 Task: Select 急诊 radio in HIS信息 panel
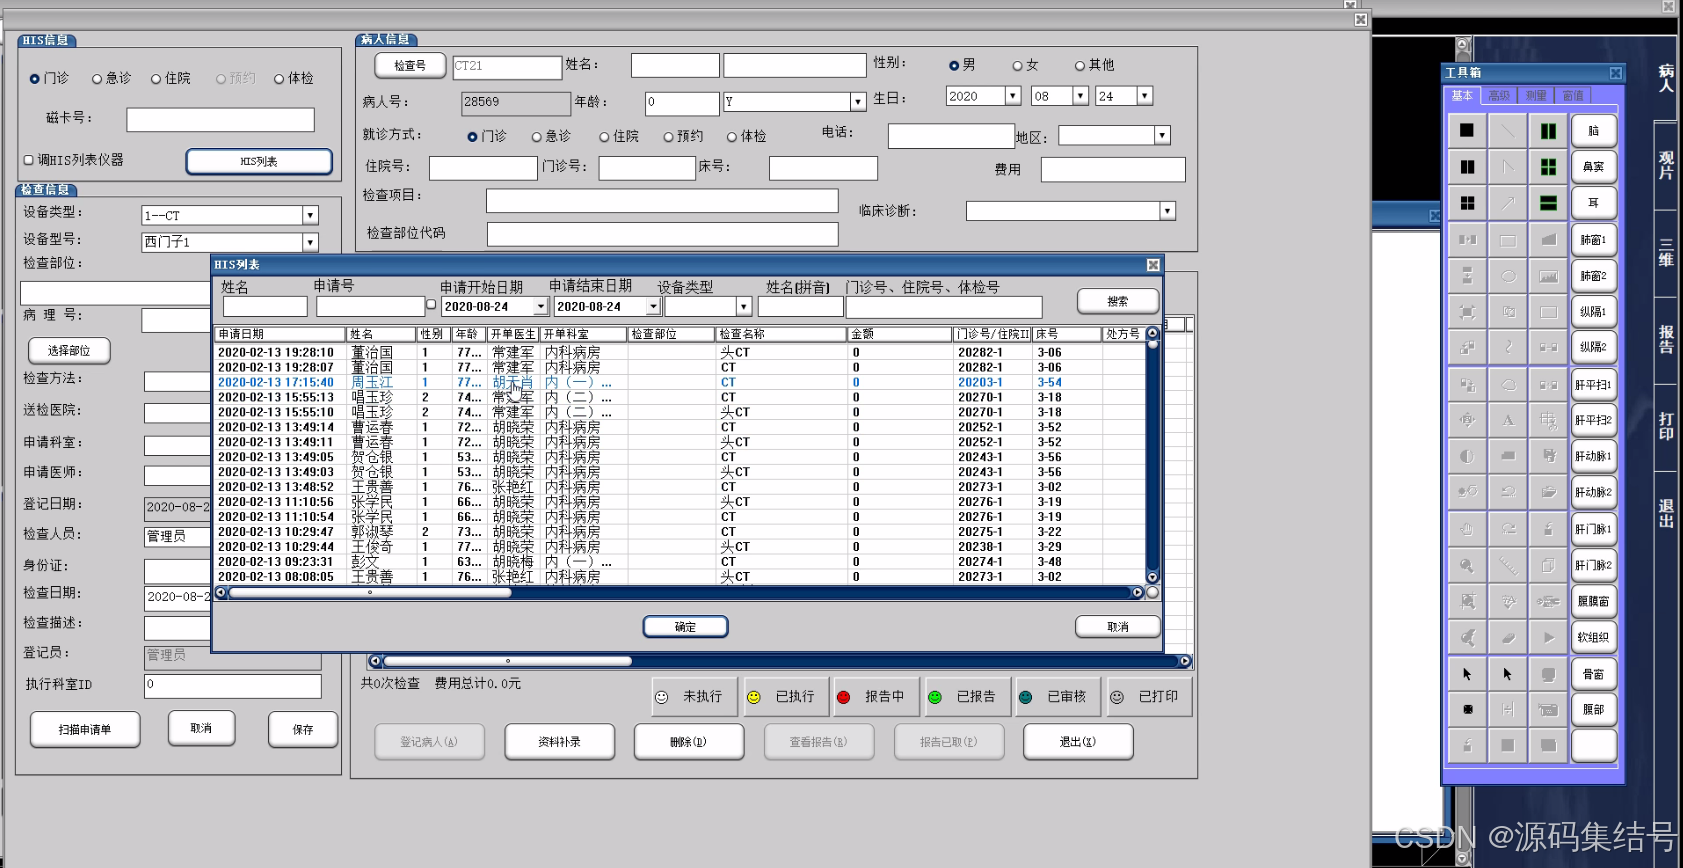tap(97, 79)
